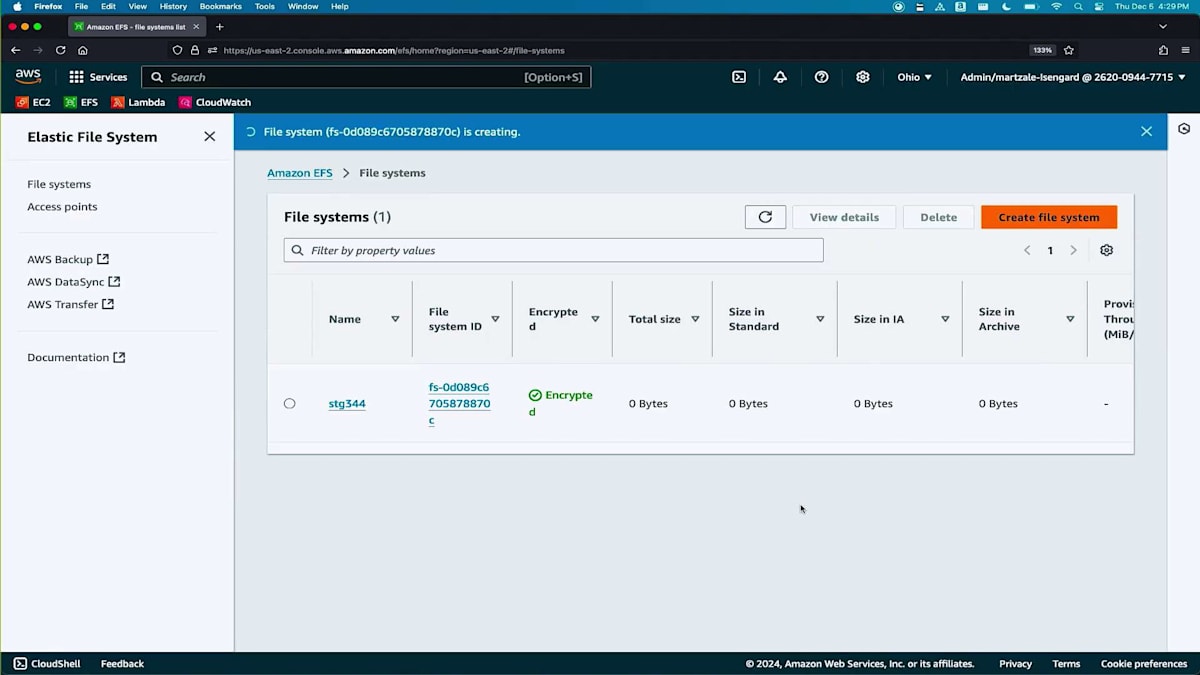Open the CloudWatch favorite shortcut
Viewport: 1200px width, 675px height.
[x=215, y=102]
